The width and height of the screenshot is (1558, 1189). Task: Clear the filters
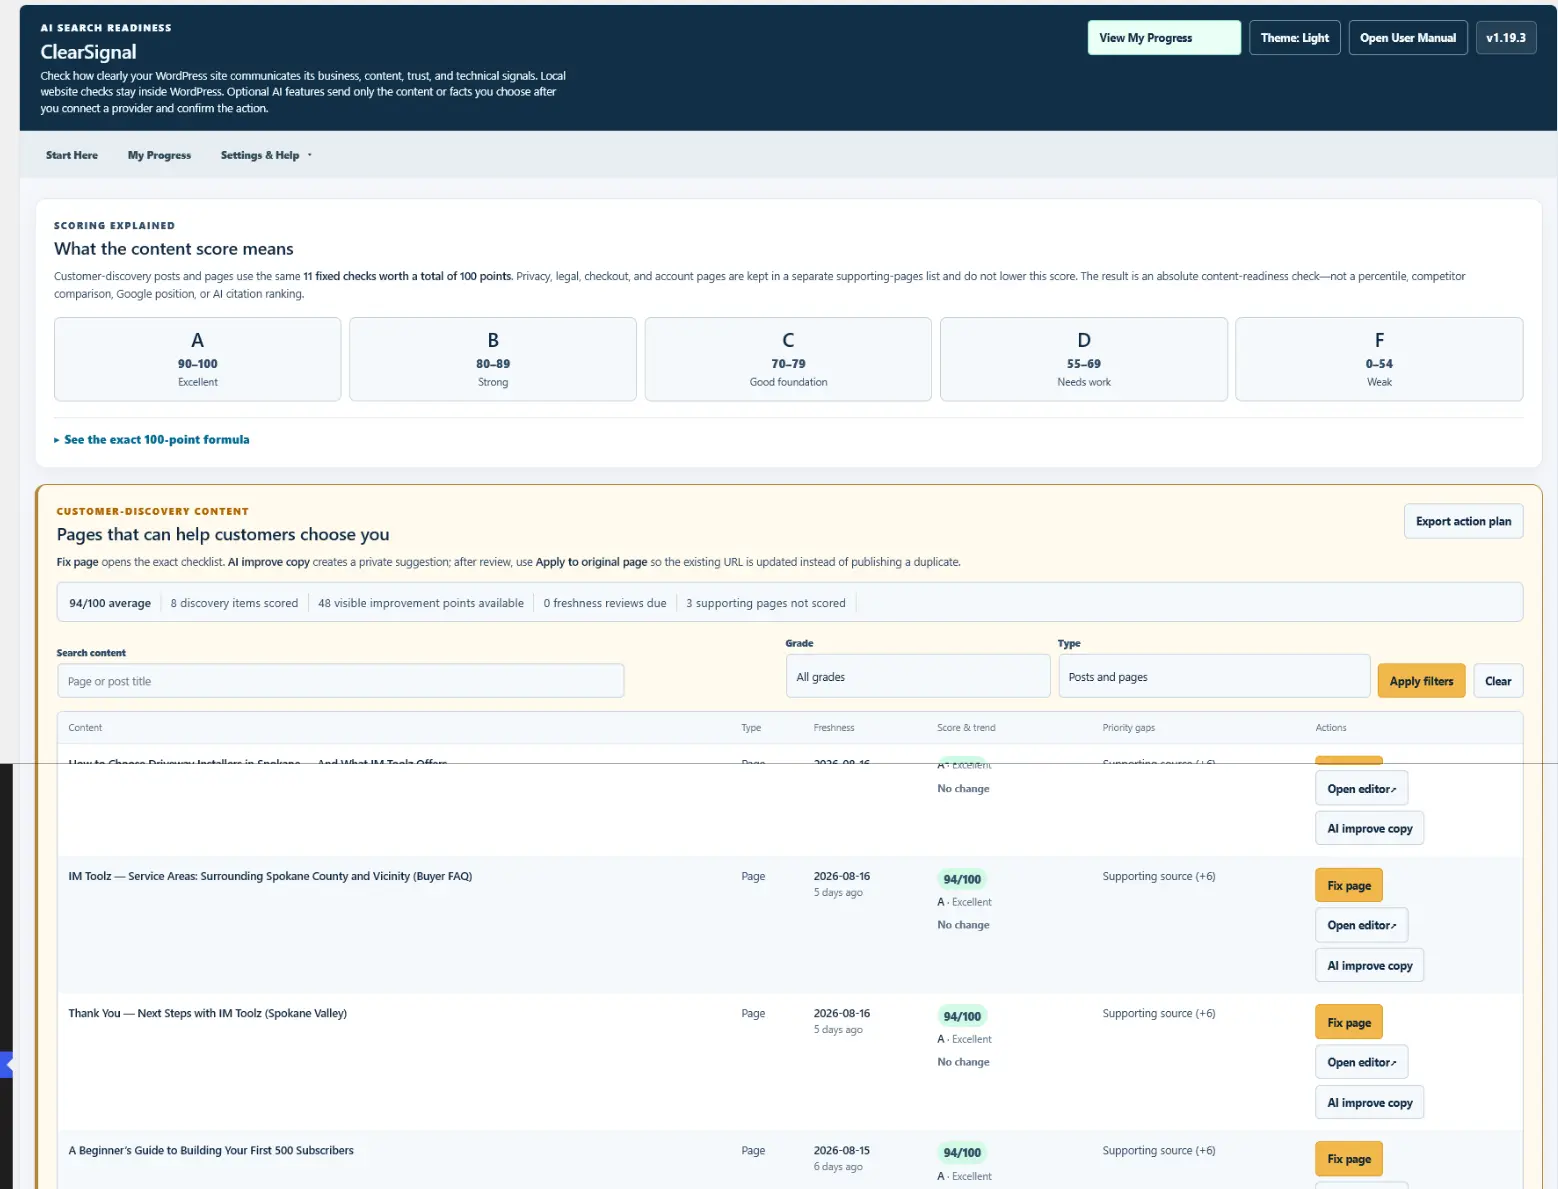pyautogui.click(x=1498, y=681)
